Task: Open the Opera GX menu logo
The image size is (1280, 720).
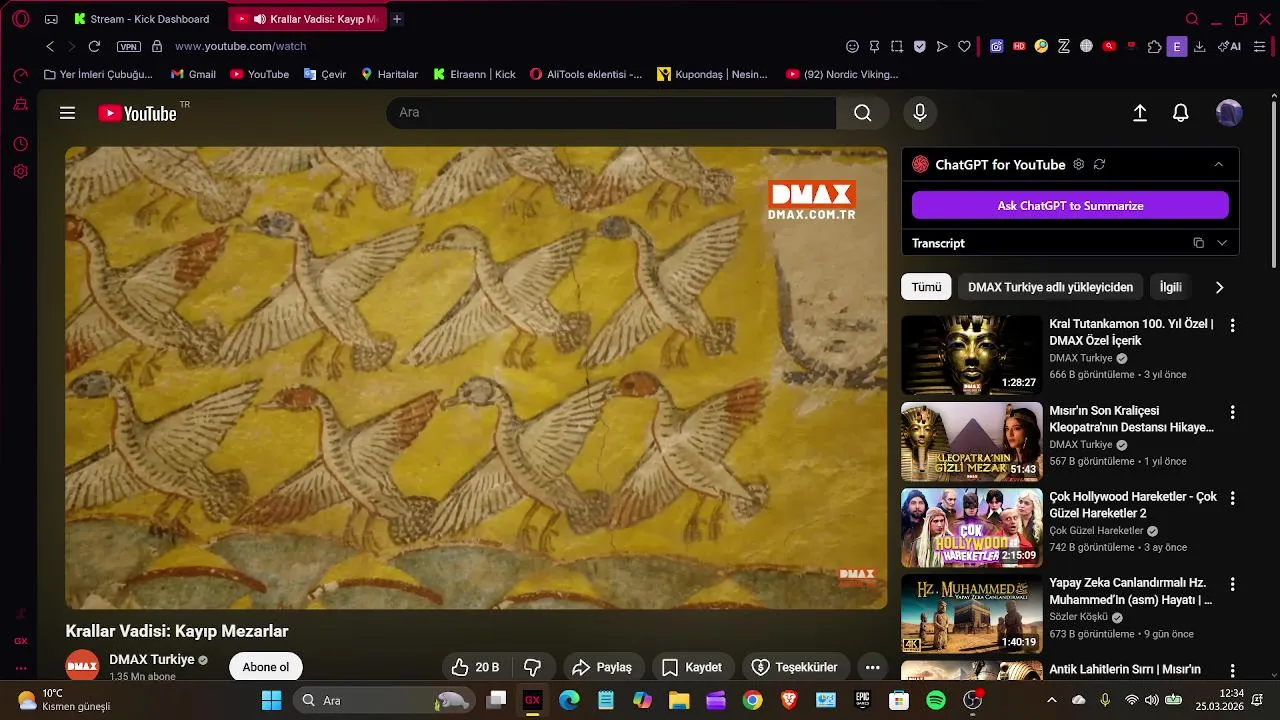Action: [x=21, y=19]
